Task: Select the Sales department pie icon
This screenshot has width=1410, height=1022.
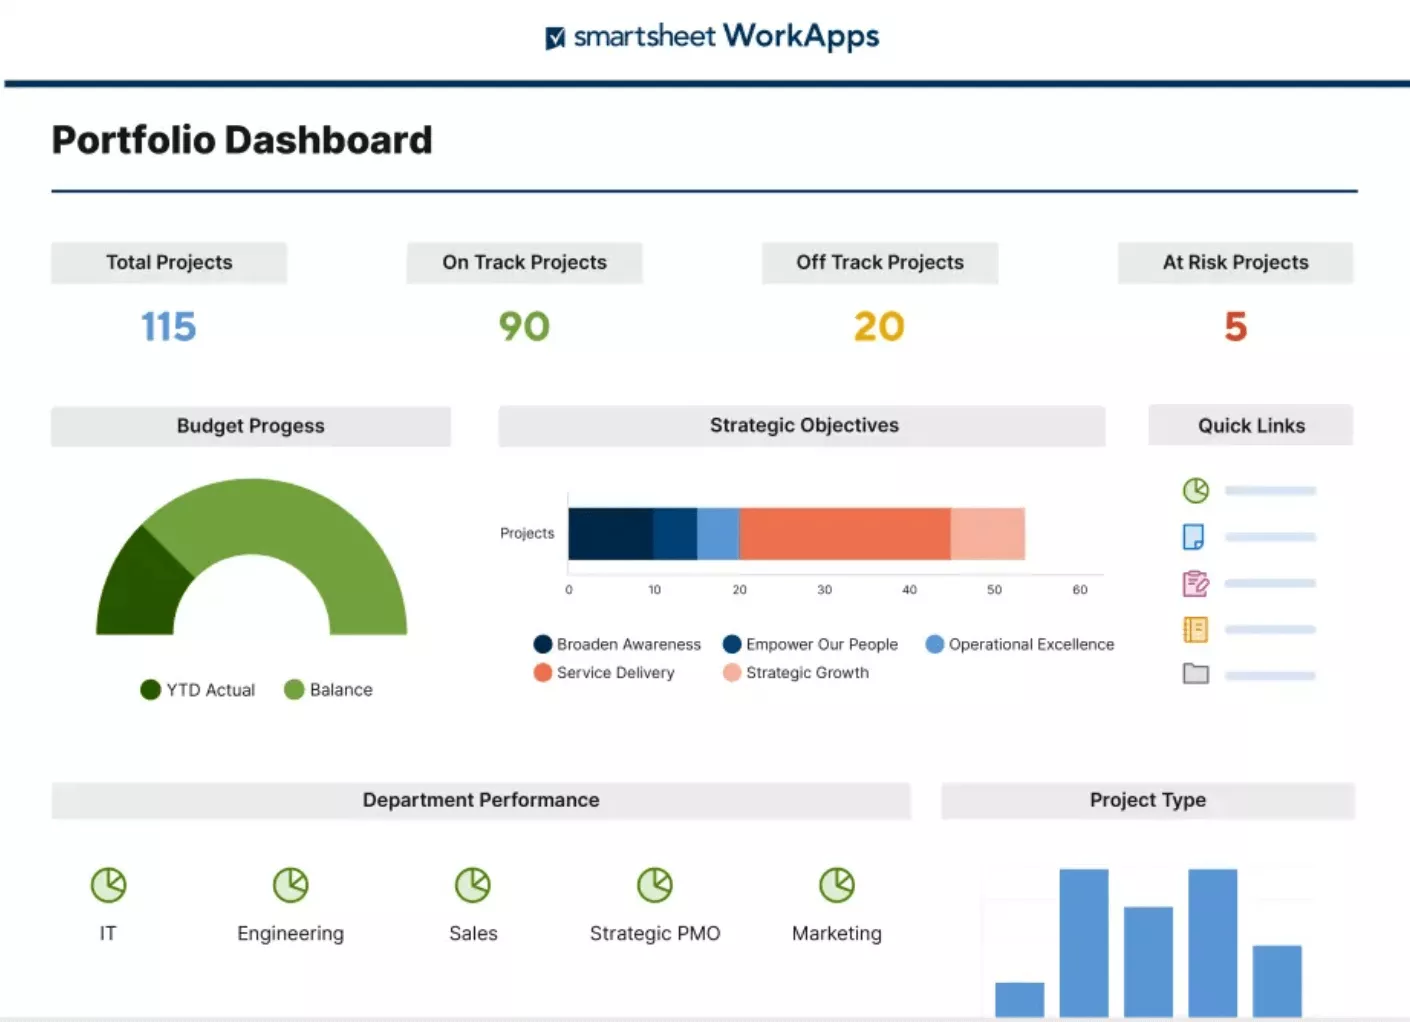Action: [473, 885]
